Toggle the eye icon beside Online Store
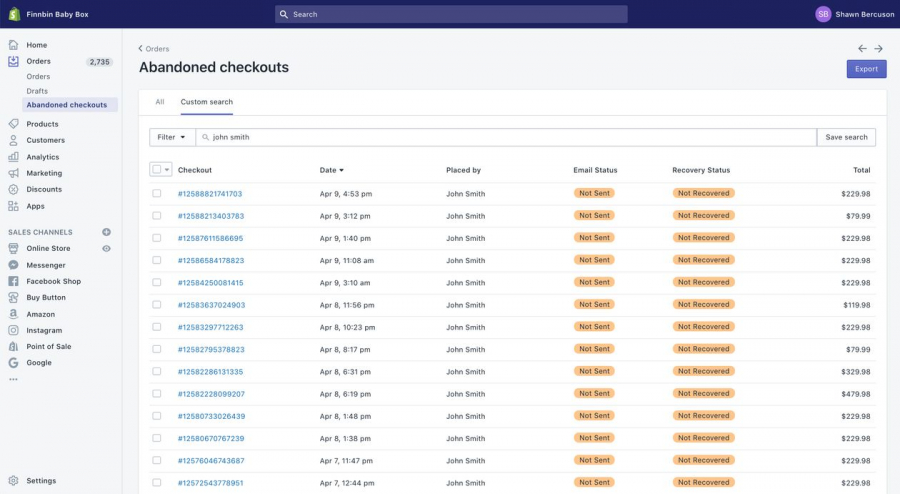This screenshot has width=900, height=494. [x=107, y=248]
